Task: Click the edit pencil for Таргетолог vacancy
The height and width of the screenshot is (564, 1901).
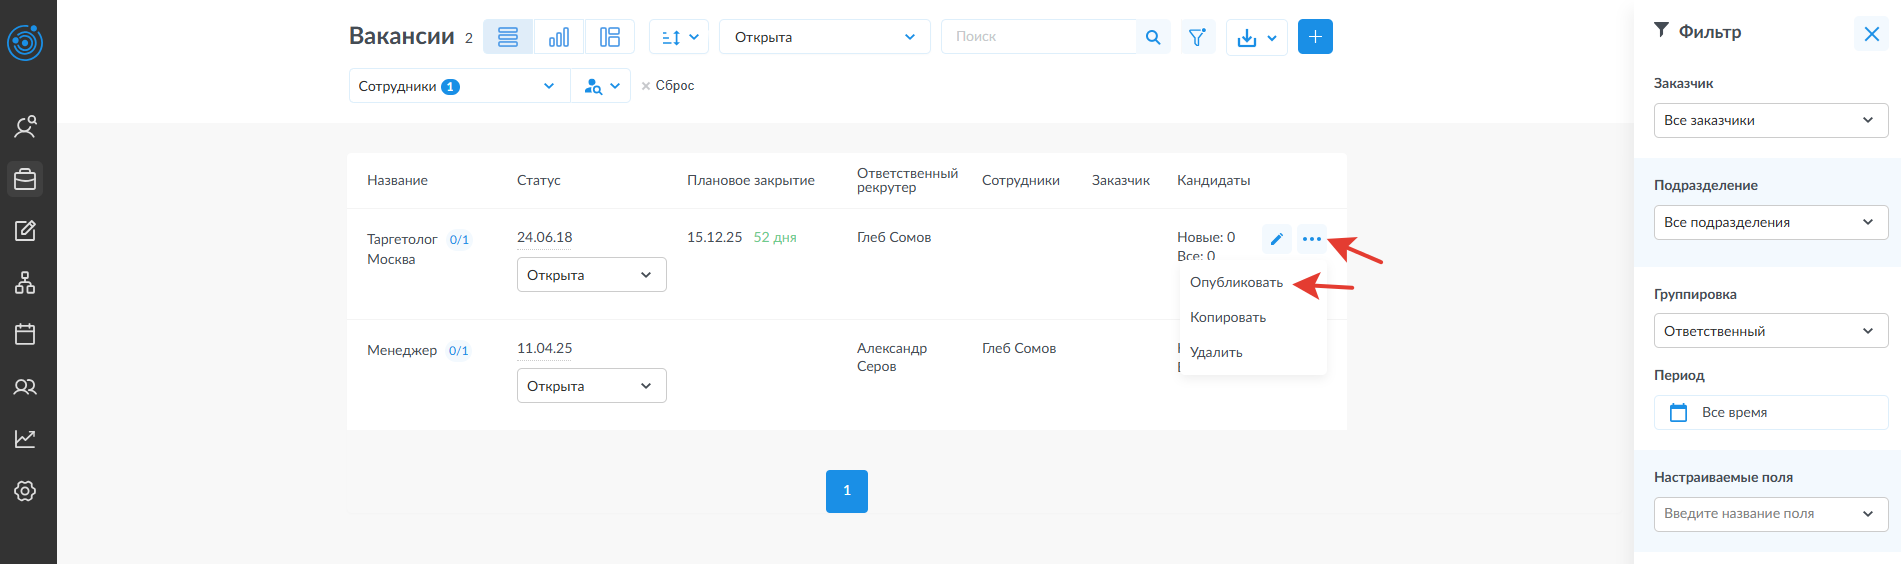Action: coord(1276,239)
